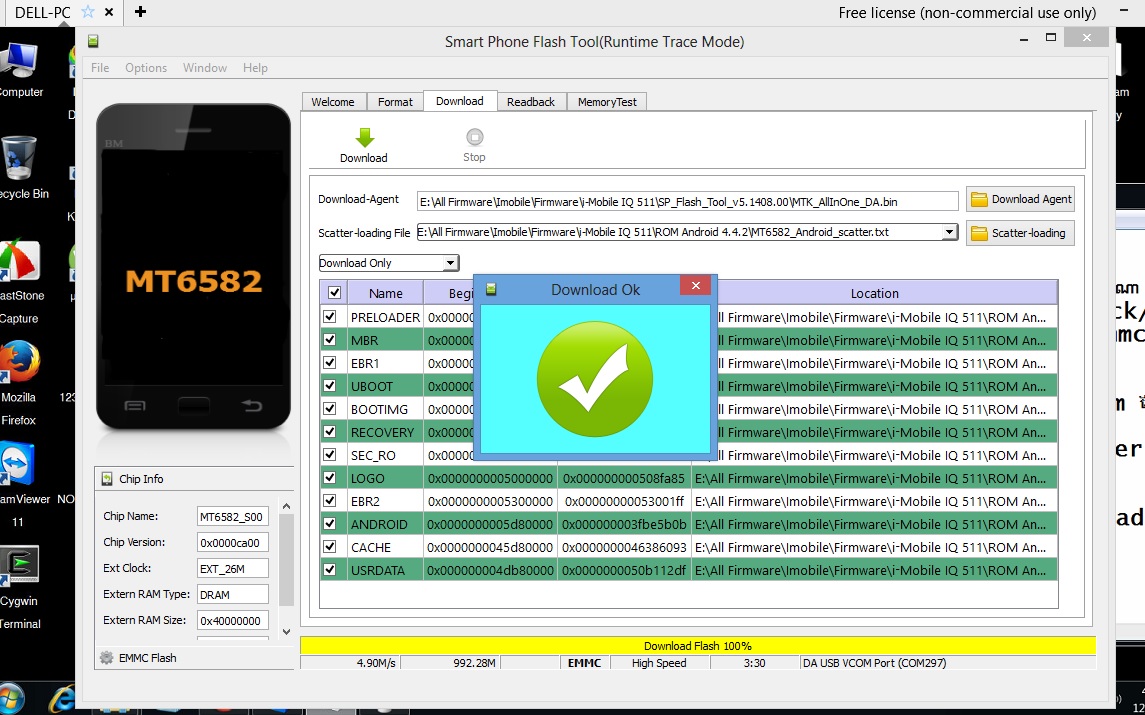Click the Download Ok dialog title icon
The height and width of the screenshot is (715, 1145).
click(x=491, y=289)
